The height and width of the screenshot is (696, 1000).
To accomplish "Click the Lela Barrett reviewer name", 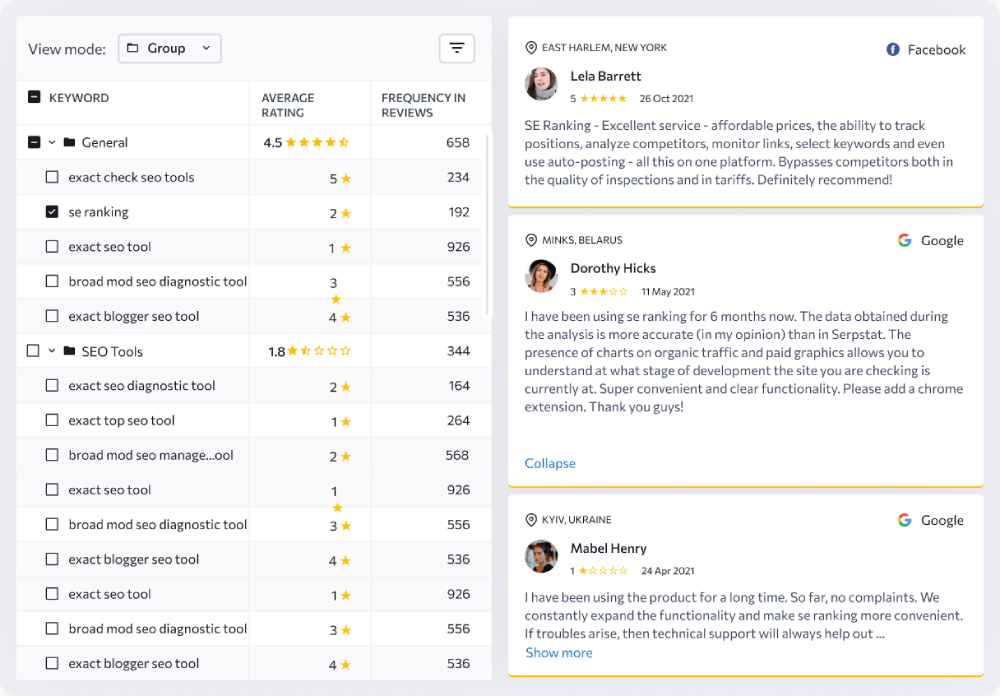I will [x=605, y=77].
